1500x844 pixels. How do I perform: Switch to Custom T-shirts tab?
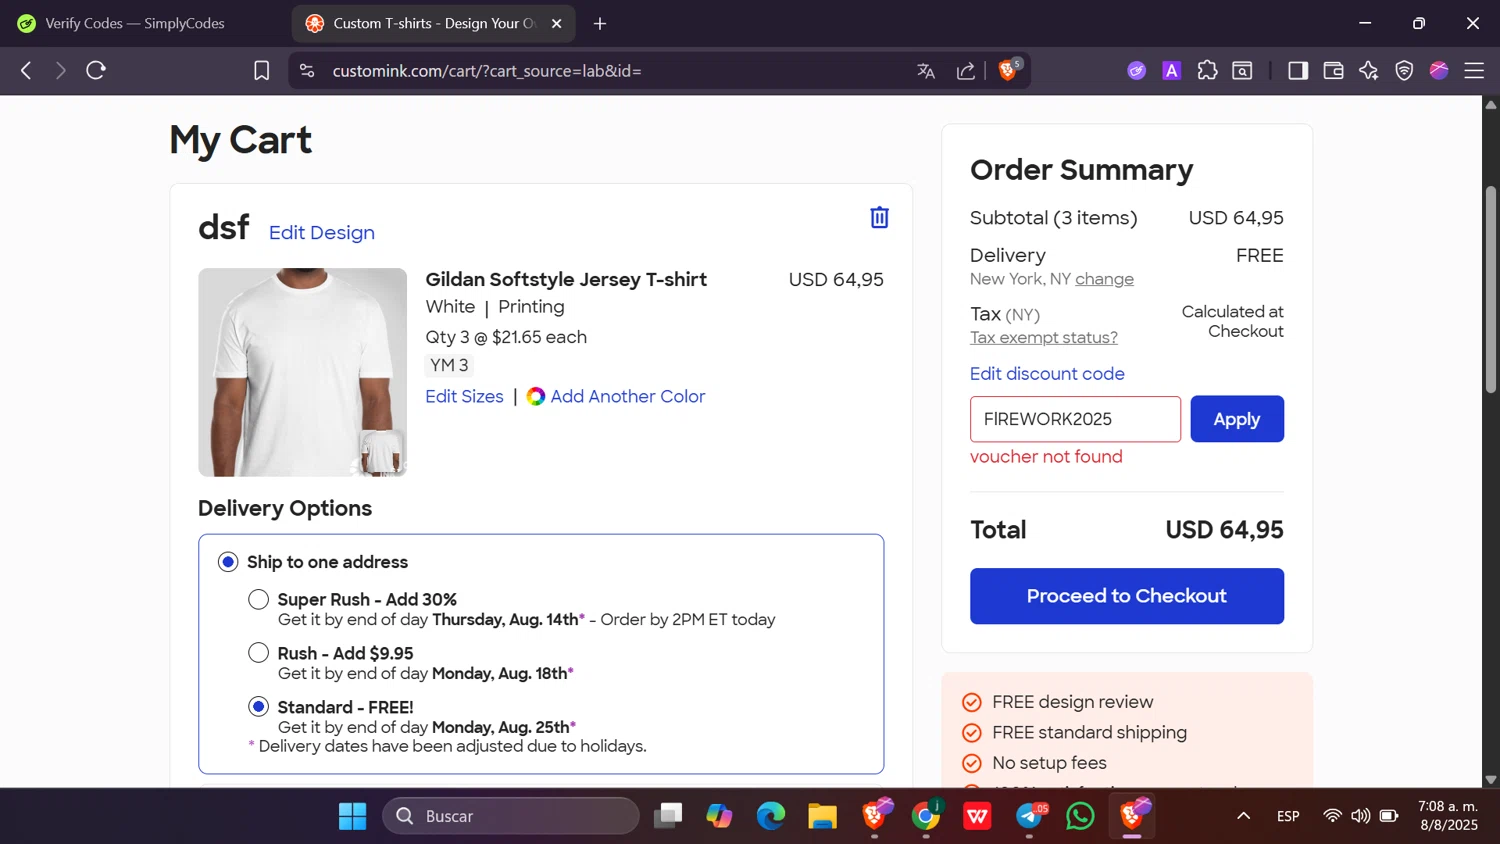(x=433, y=23)
